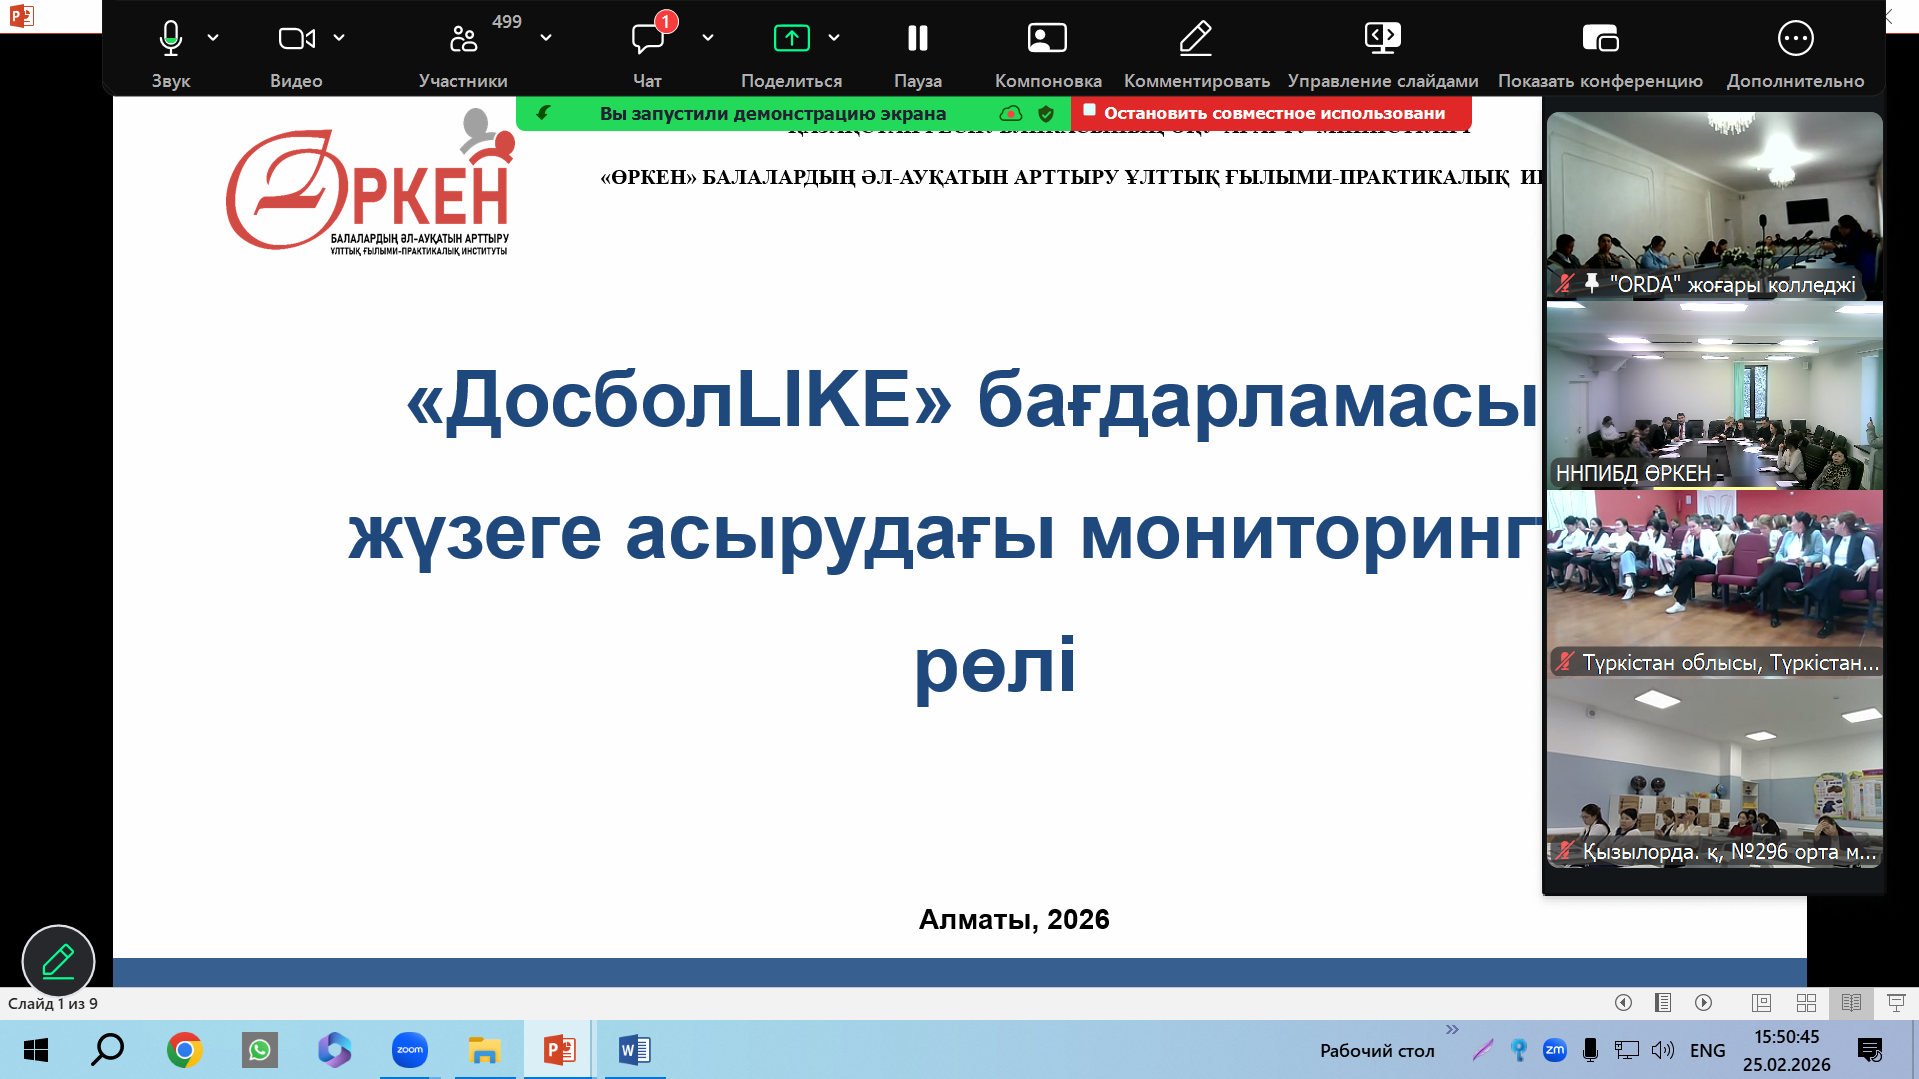Open Windows Start menu
This screenshot has height=1079, width=1919.
35,1050
